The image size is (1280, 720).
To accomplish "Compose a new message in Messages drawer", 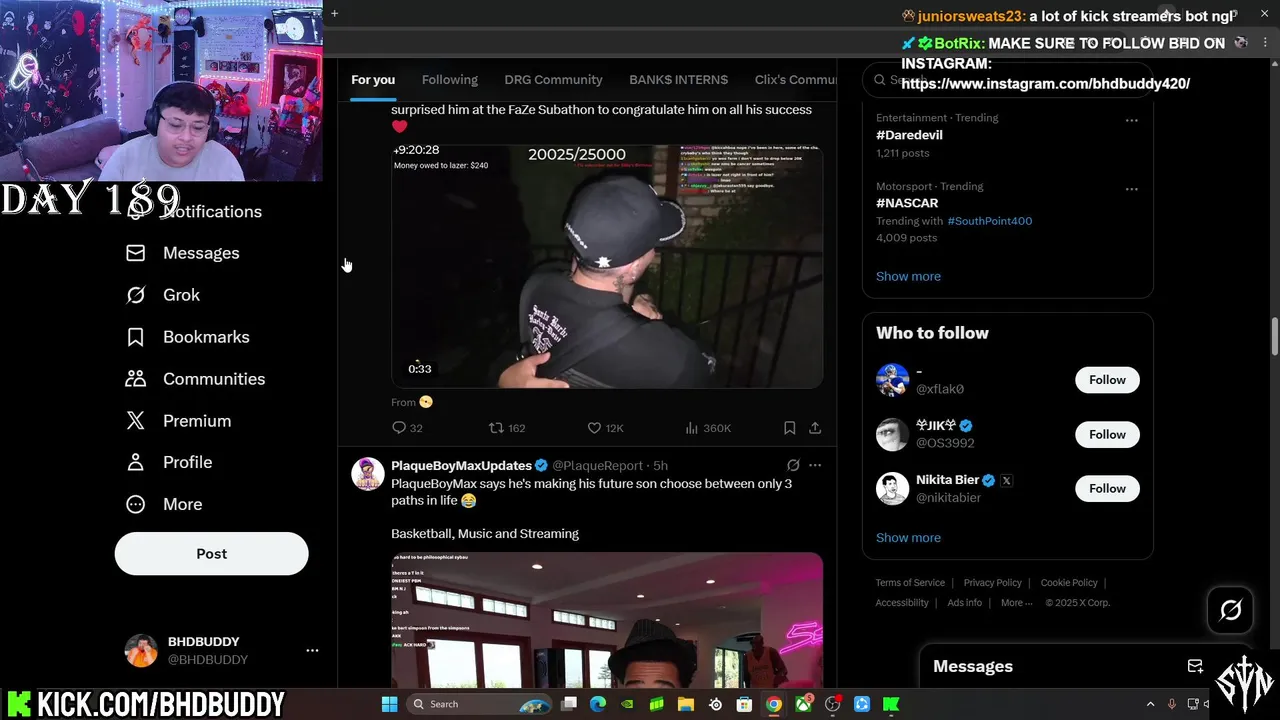I will click(x=1195, y=666).
